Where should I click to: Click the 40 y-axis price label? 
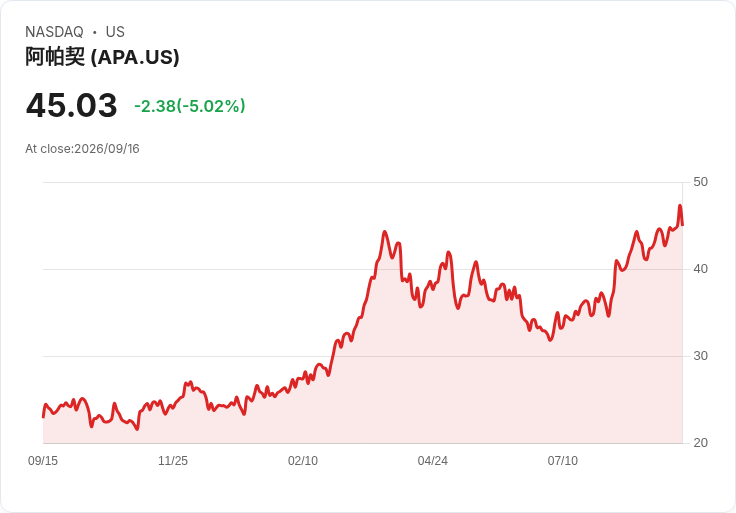click(x=700, y=269)
